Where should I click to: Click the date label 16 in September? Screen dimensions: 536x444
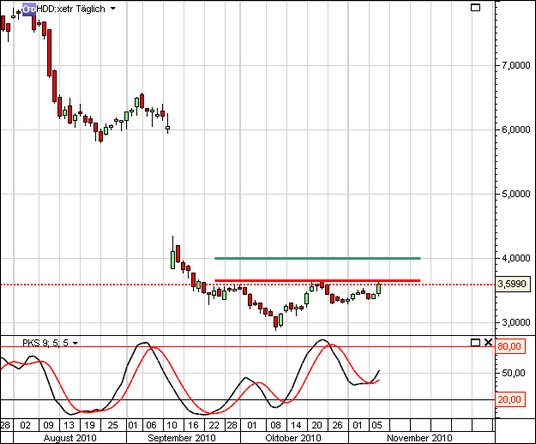click(x=193, y=425)
